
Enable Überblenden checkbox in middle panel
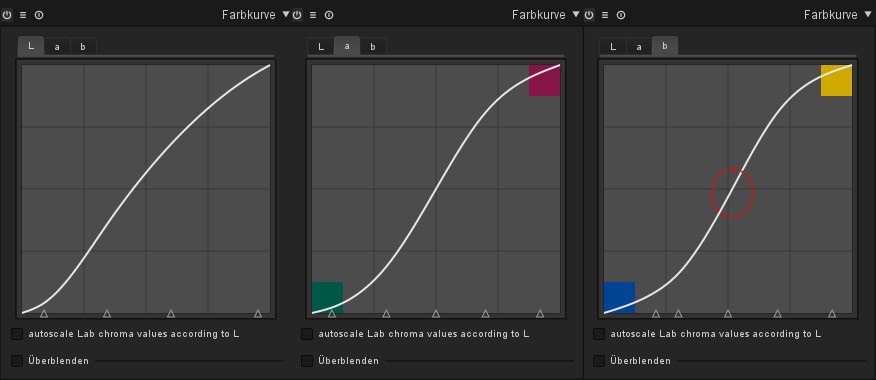(307, 361)
